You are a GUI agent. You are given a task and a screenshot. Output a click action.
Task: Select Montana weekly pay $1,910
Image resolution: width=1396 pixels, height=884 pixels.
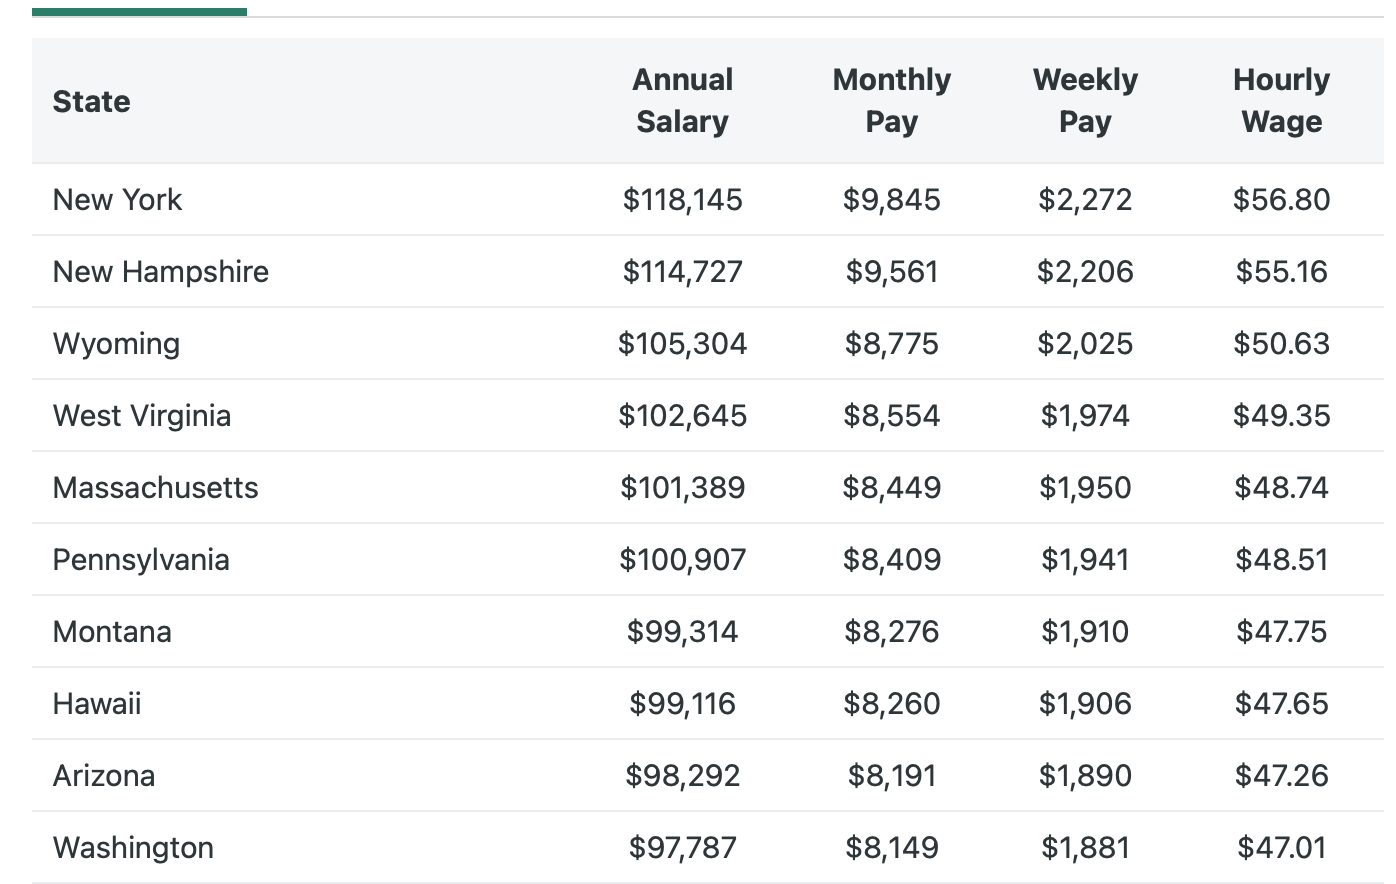1085,631
